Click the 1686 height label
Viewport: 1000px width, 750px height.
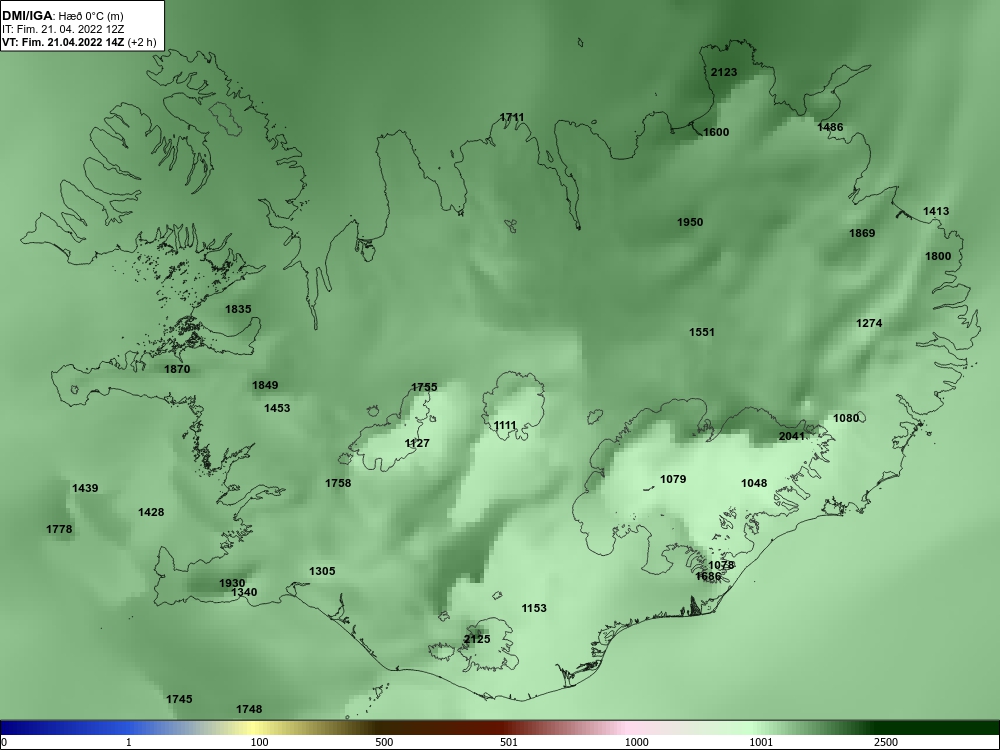click(x=708, y=577)
